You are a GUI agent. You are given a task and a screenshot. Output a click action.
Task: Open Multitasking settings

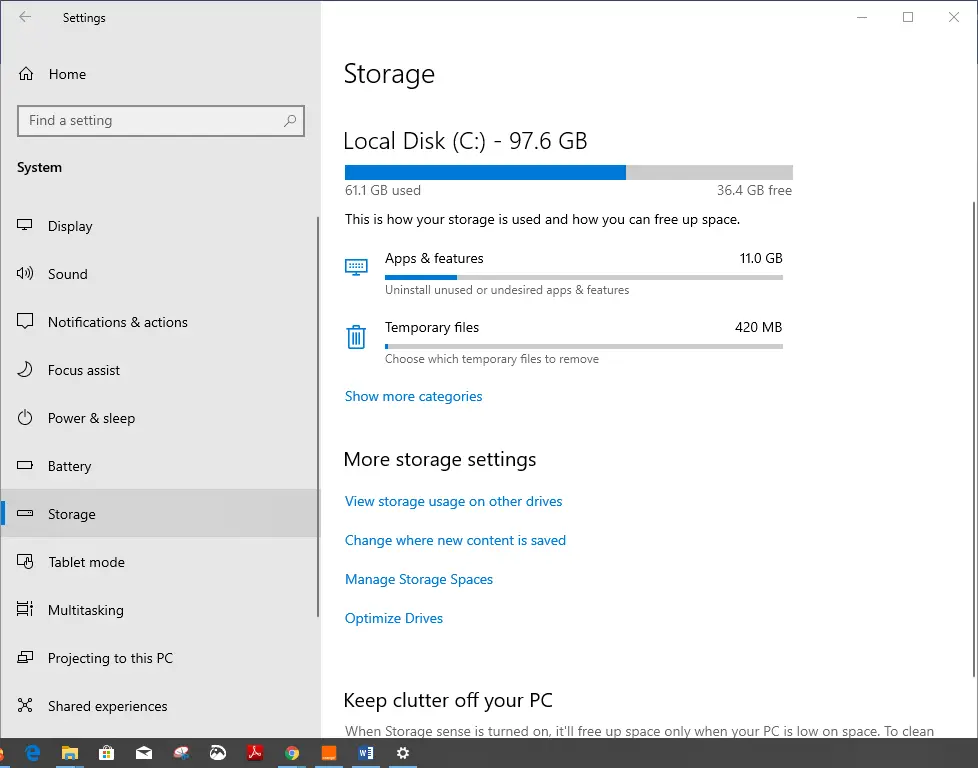coord(159,610)
